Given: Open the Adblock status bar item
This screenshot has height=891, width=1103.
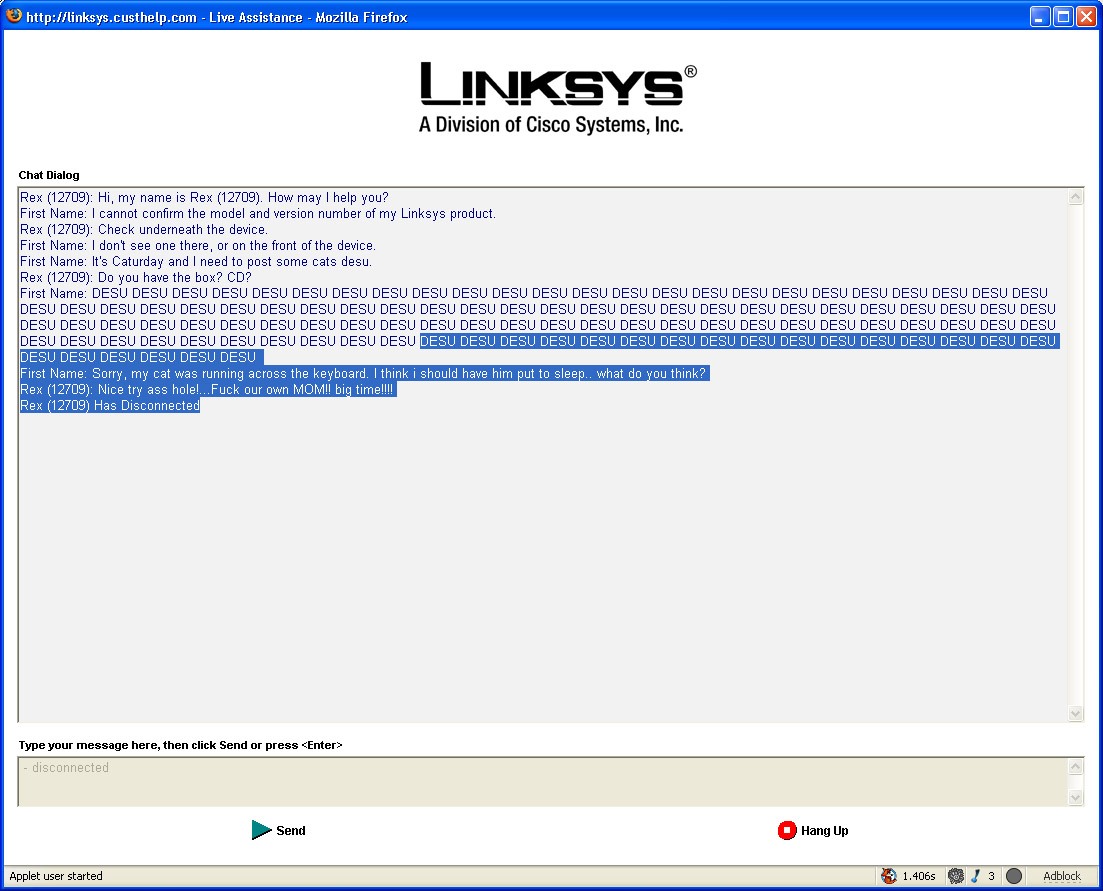Looking at the screenshot, I should (1061, 876).
